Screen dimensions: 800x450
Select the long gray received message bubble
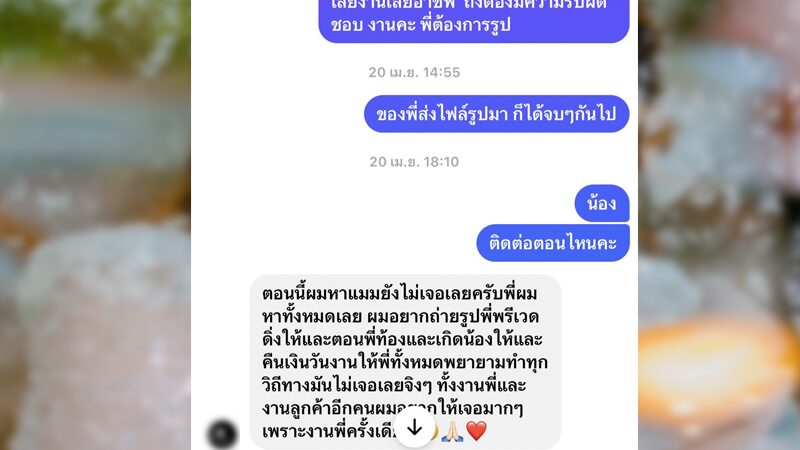click(405, 362)
